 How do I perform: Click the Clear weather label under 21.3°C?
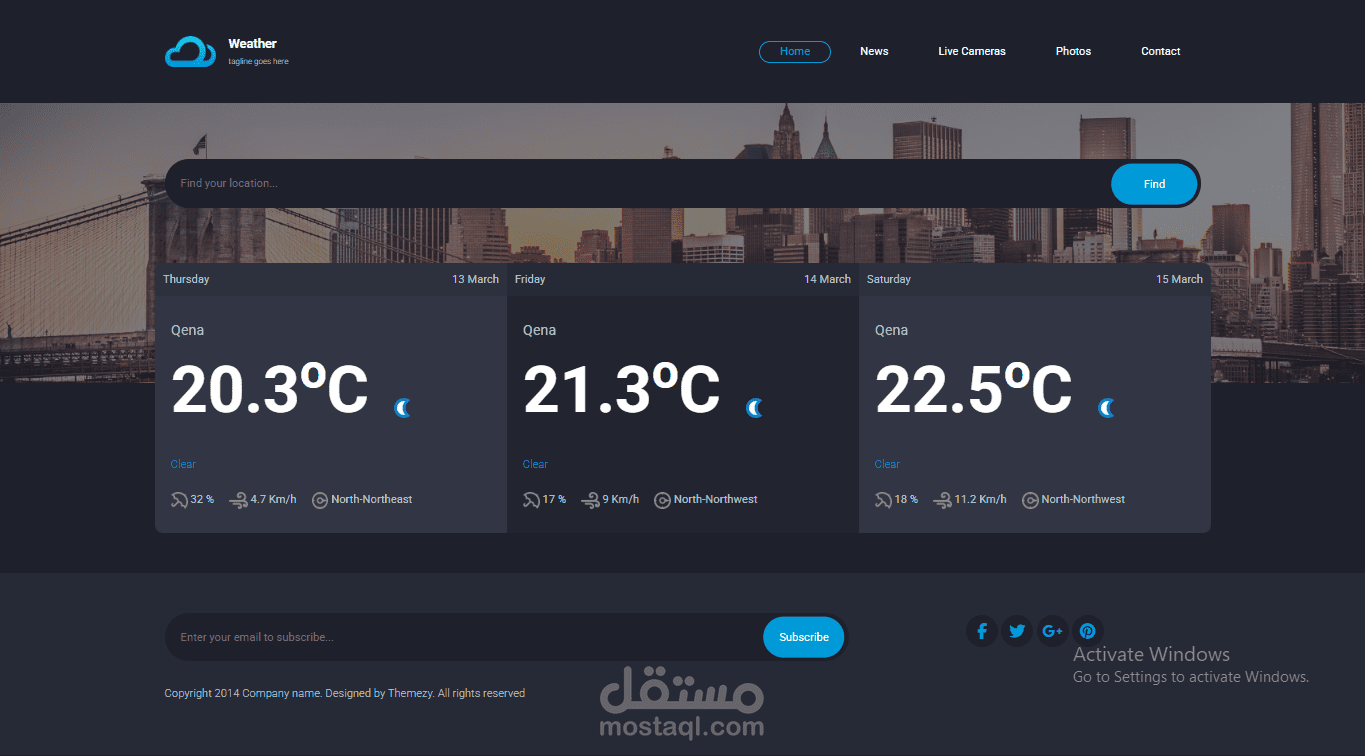point(534,463)
